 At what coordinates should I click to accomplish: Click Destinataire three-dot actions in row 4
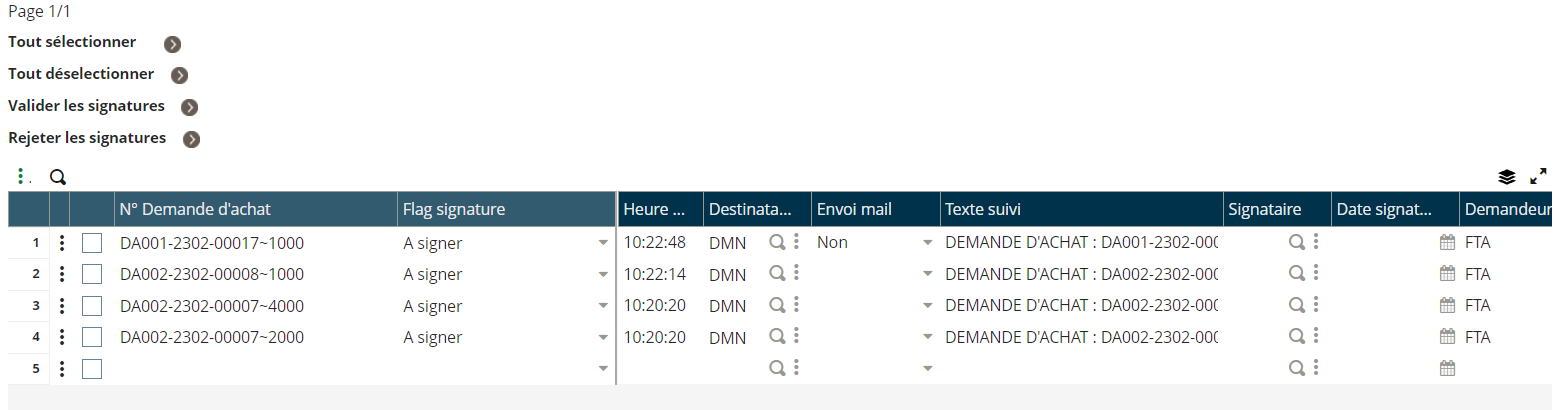796,337
